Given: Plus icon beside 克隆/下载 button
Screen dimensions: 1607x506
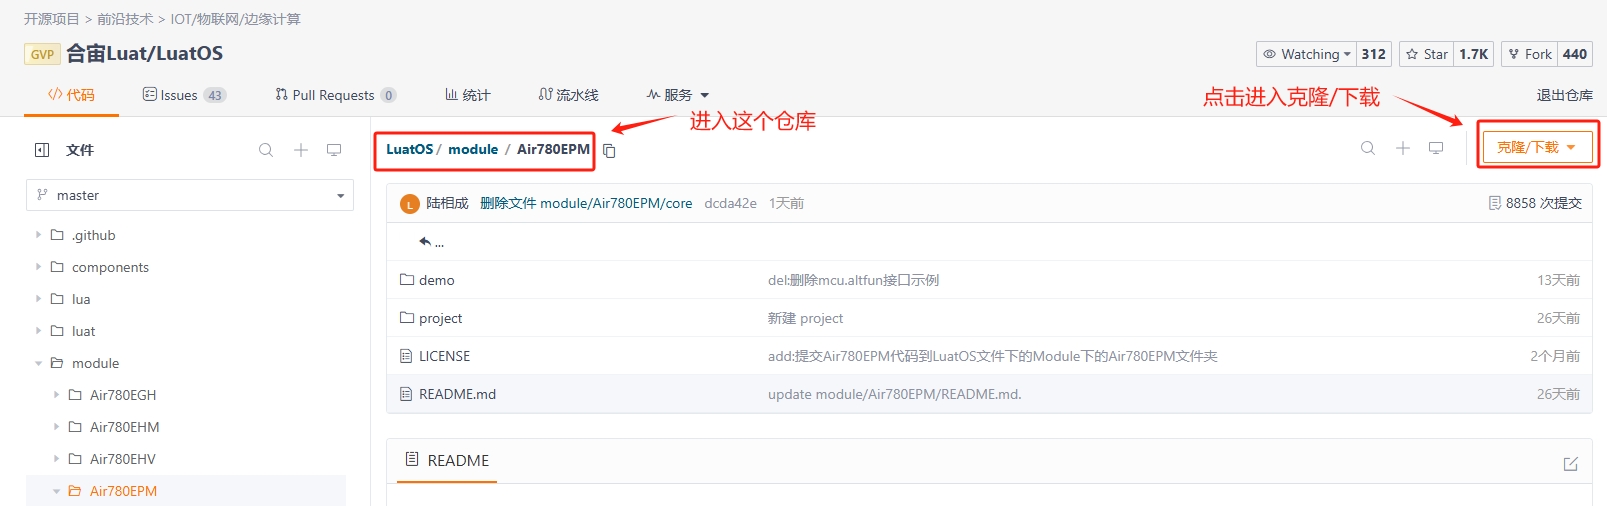Looking at the screenshot, I should 1403,148.
